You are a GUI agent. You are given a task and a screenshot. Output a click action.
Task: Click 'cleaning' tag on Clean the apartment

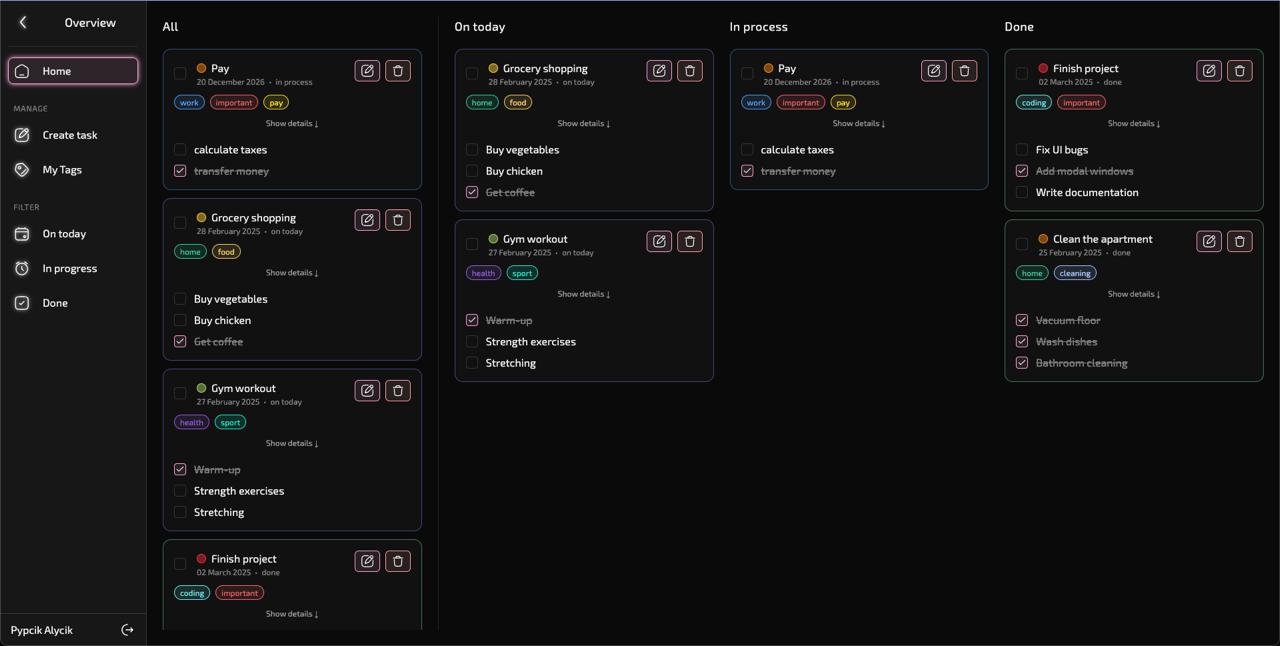1075,273
